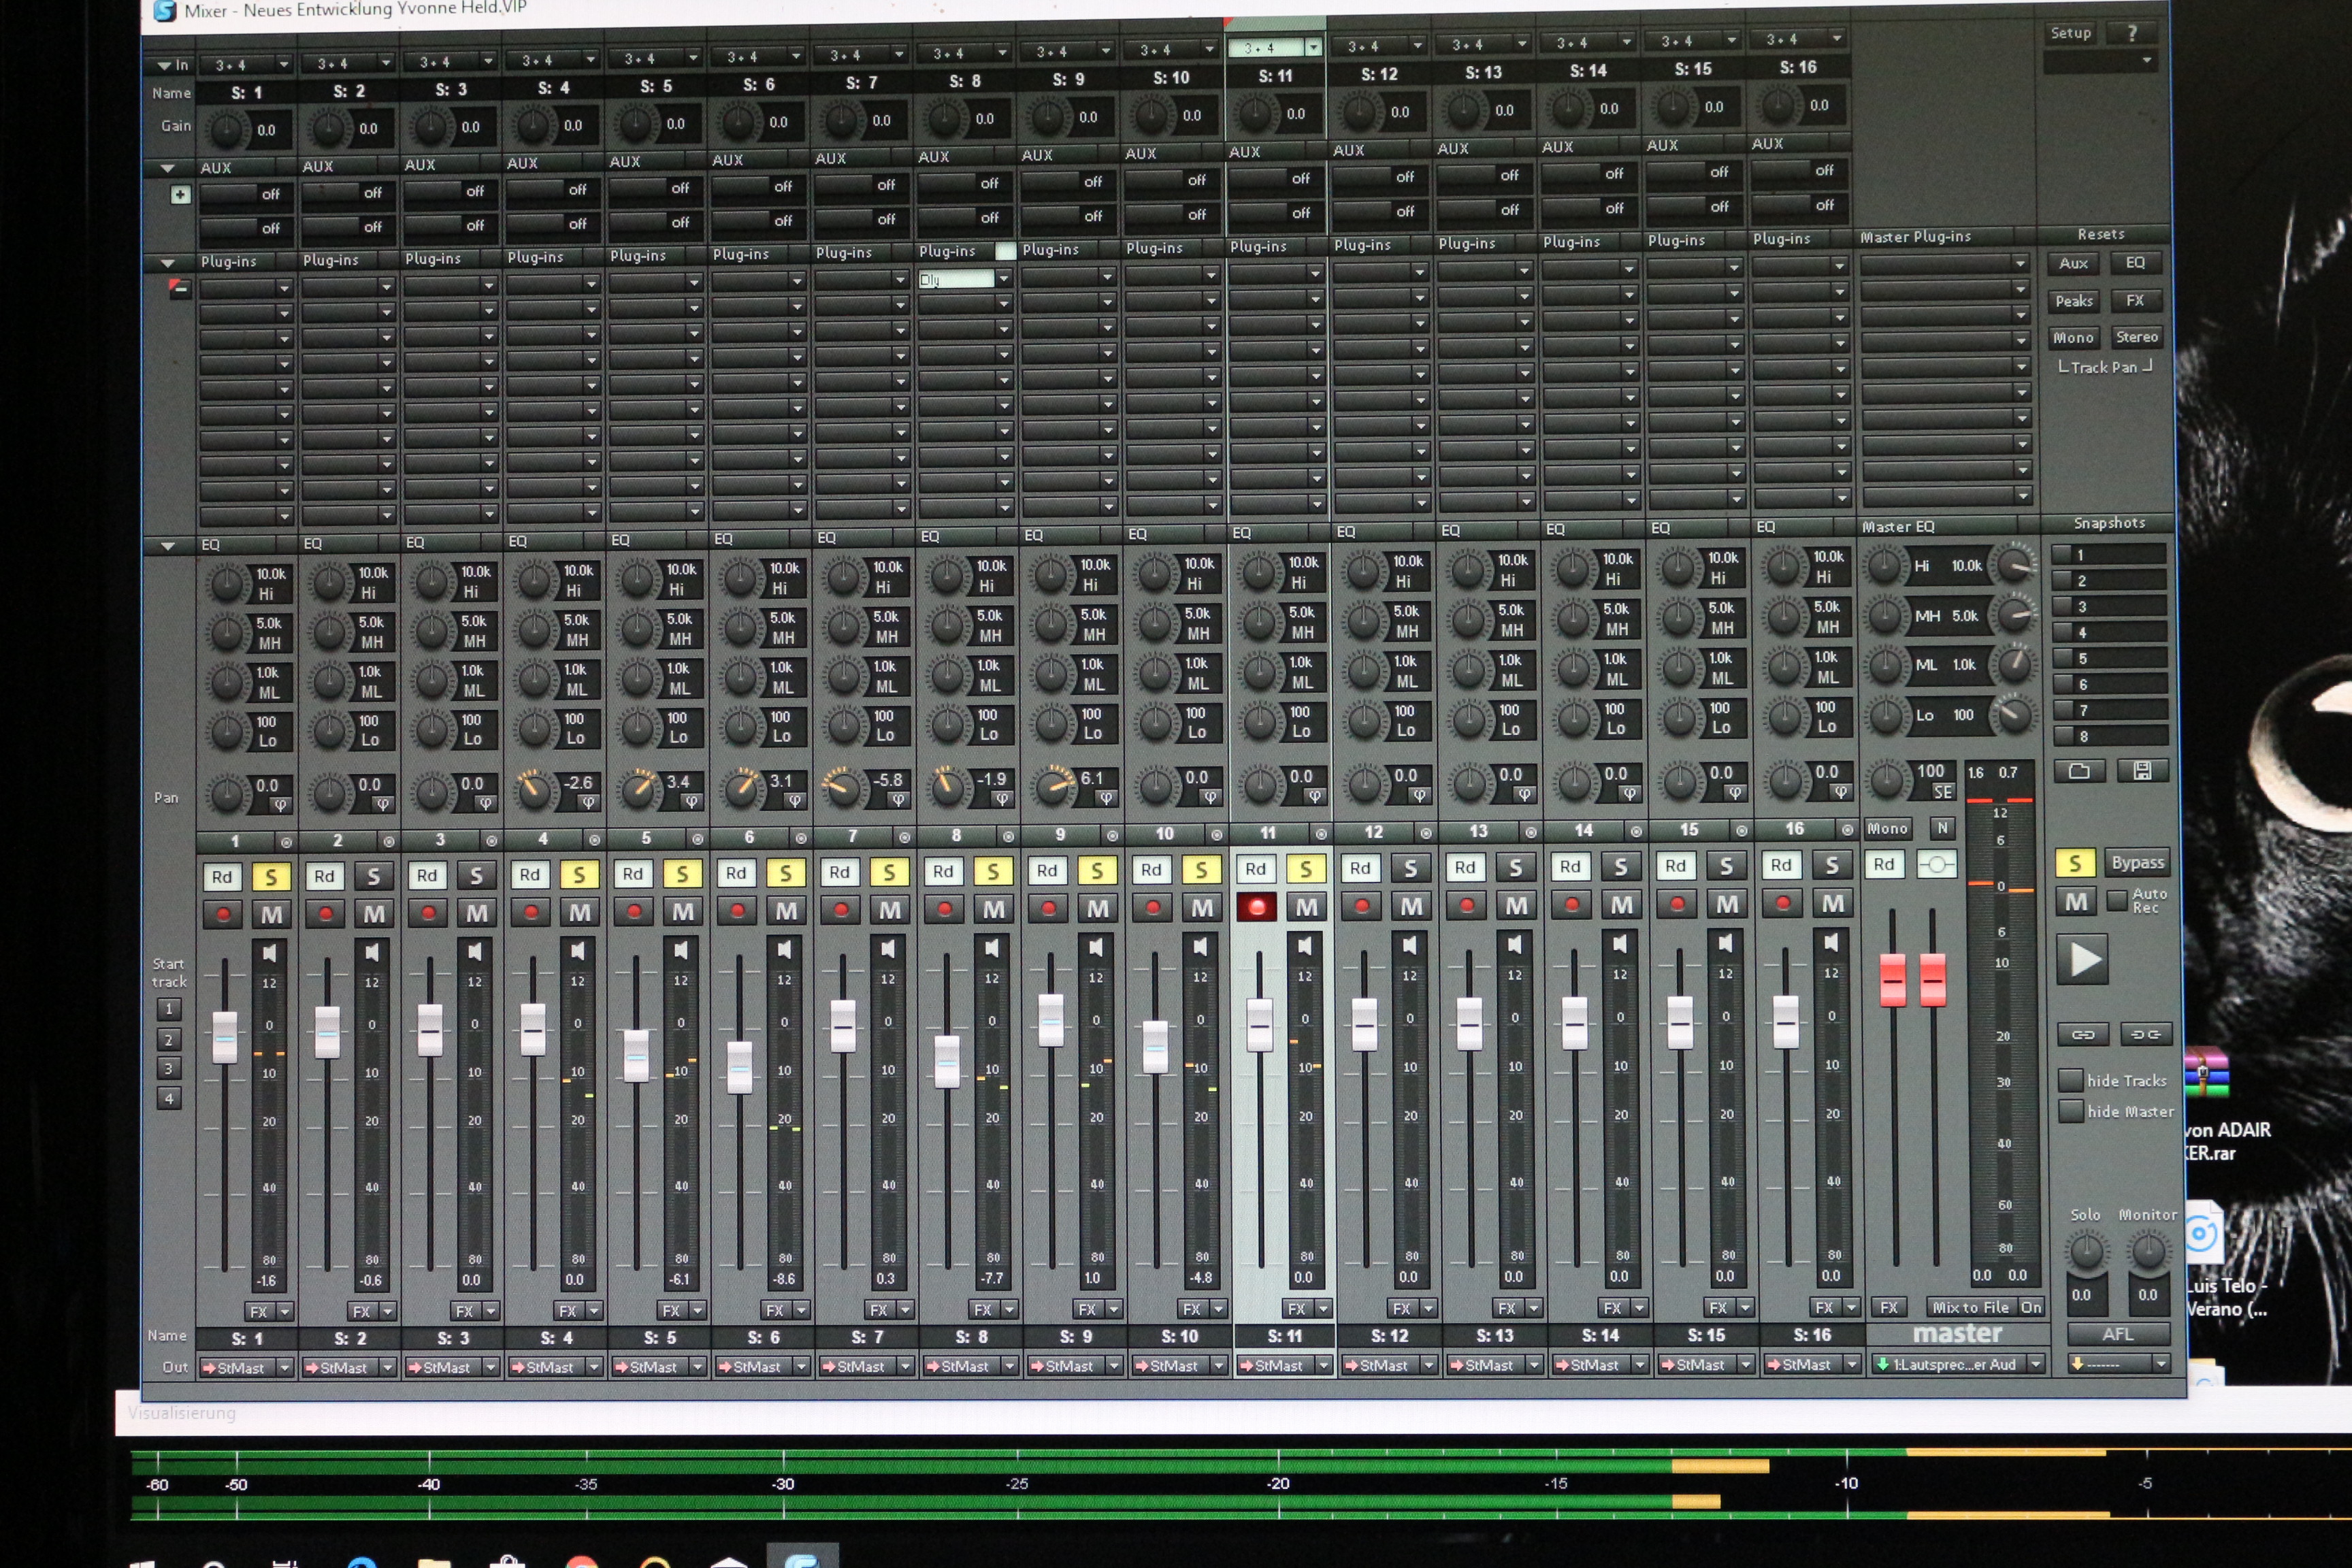Click the Mix to File button
The image size is (2352, 1568).
click(x=1970, y=1307)
